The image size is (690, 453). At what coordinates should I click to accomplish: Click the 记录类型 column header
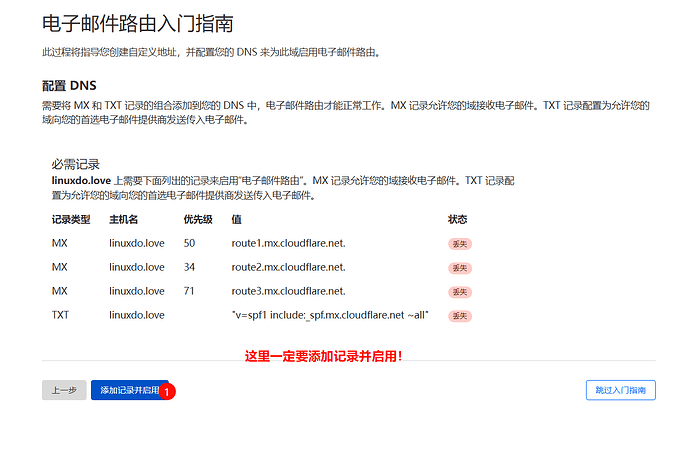click(x=71, y=219)
